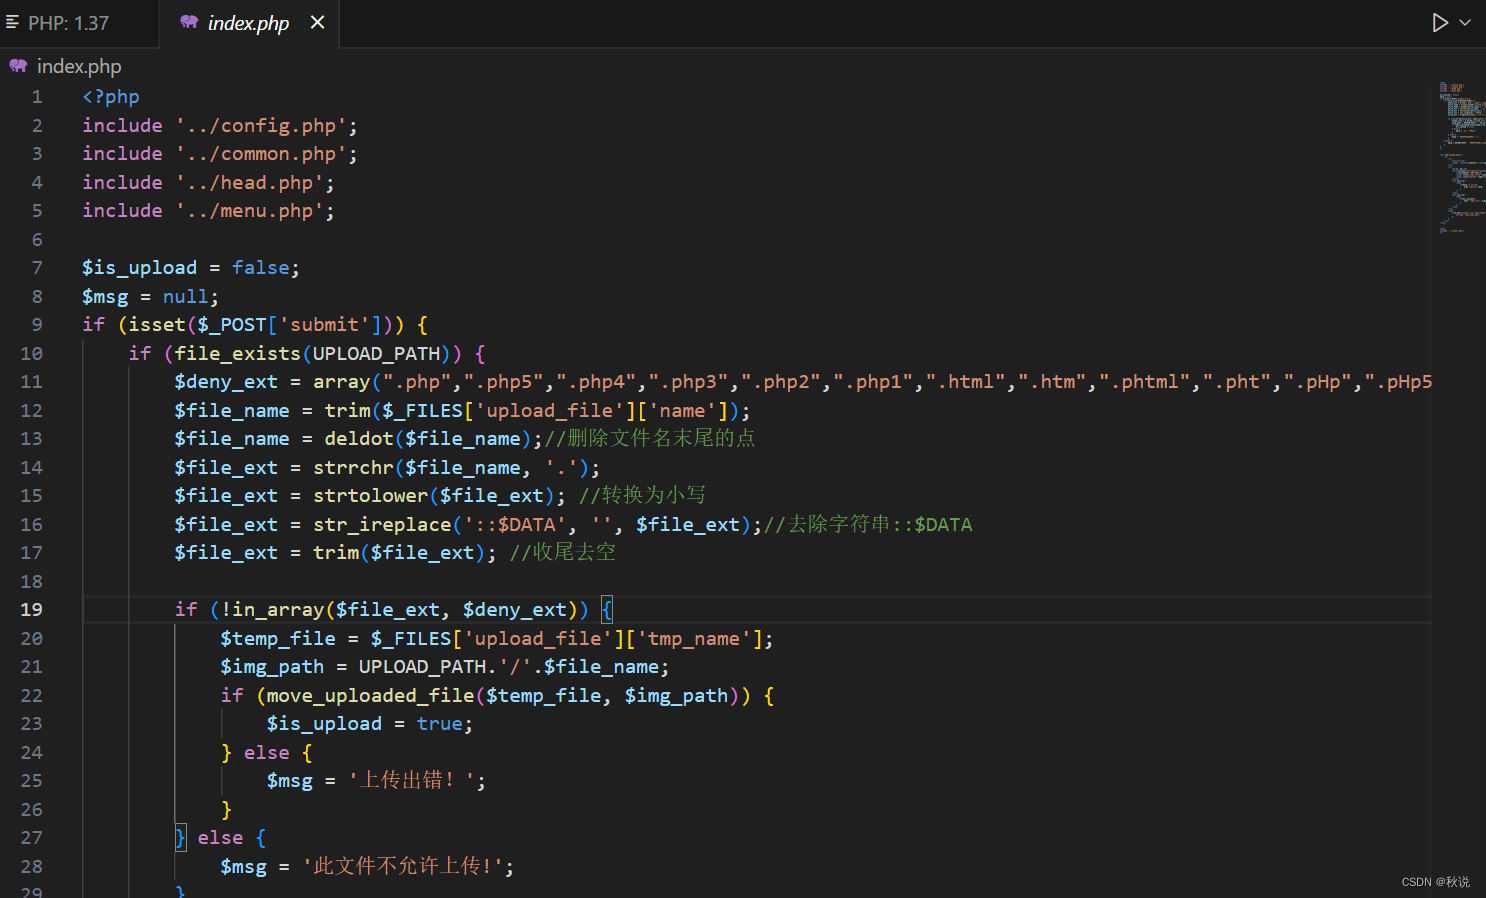Click the 'in_array' function on line 19
1486x898 pixels.
[x=278, y=610]
